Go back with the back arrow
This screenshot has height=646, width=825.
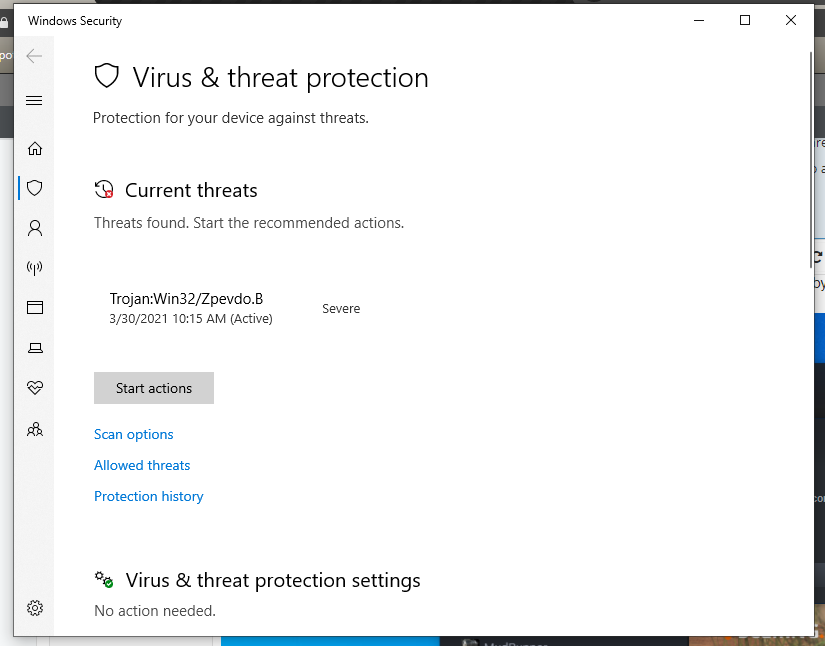34,56
